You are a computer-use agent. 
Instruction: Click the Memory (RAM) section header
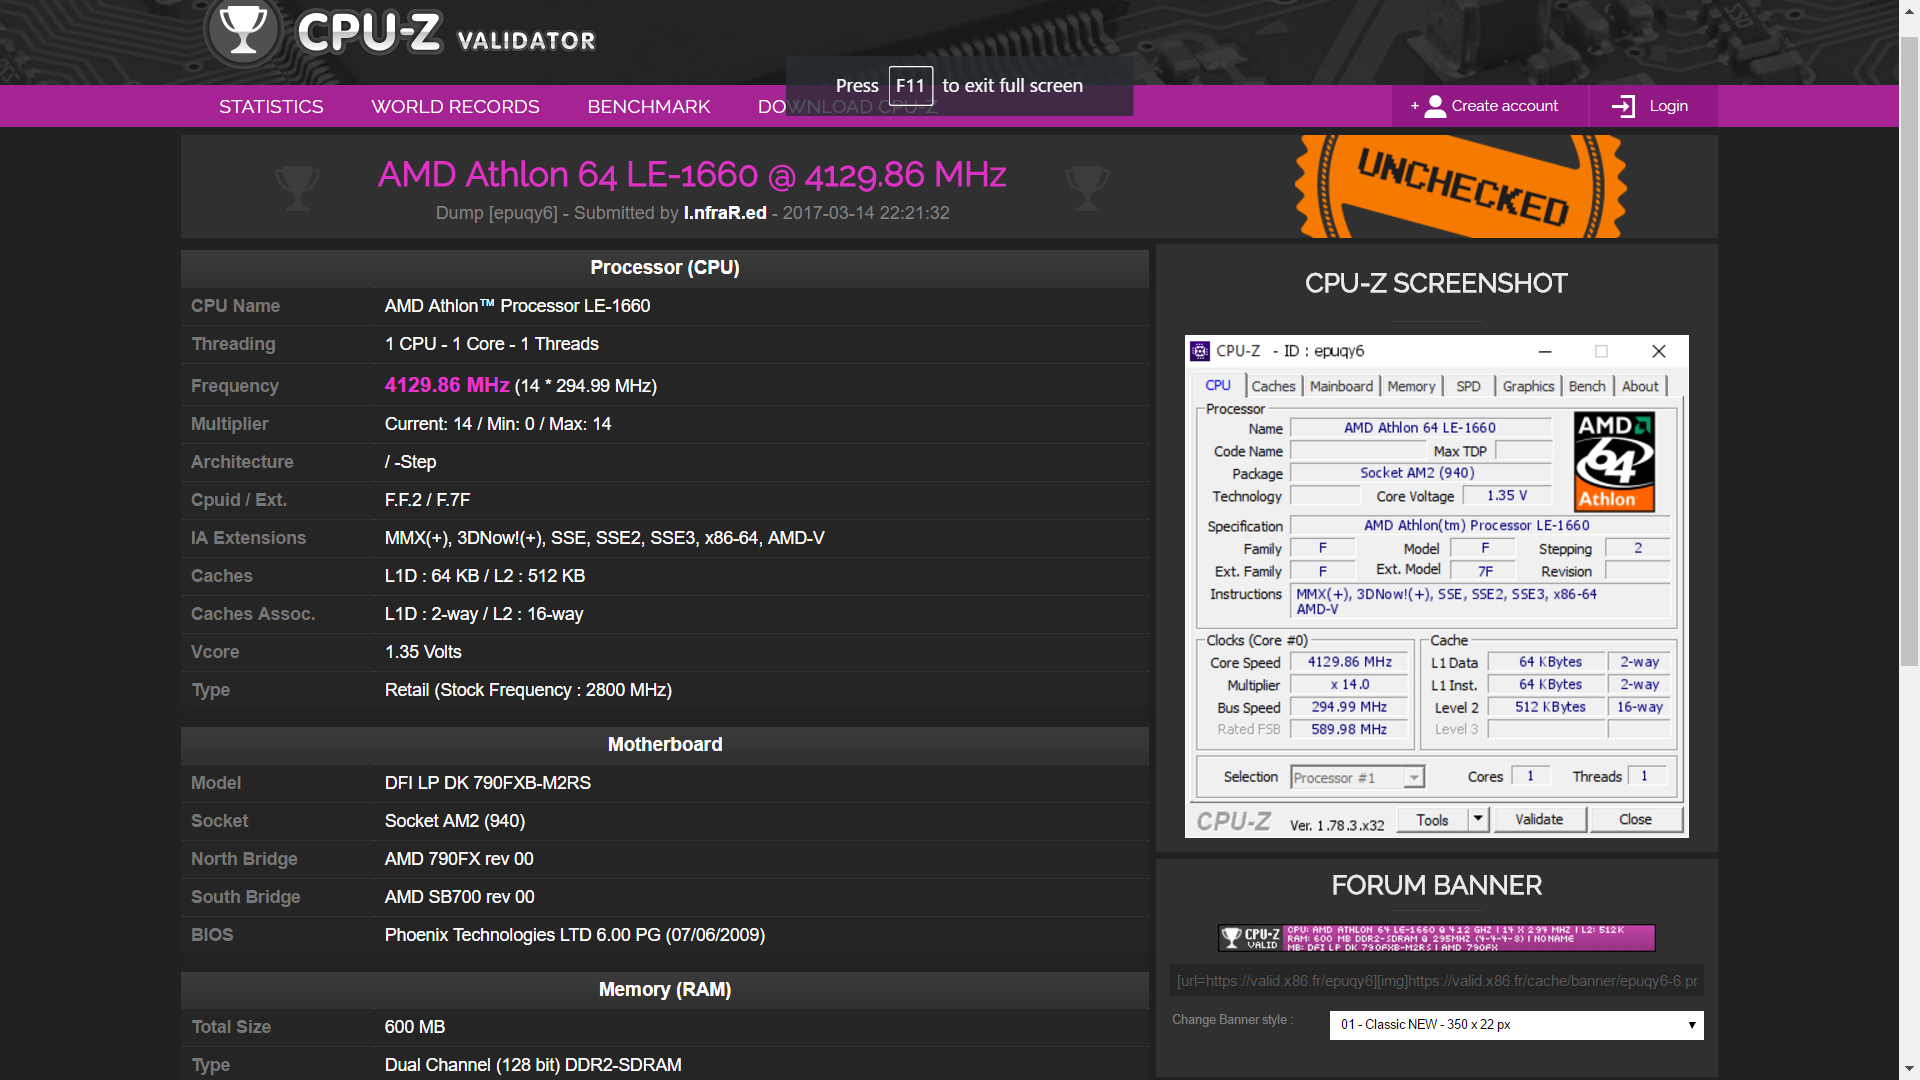(665, 990)
